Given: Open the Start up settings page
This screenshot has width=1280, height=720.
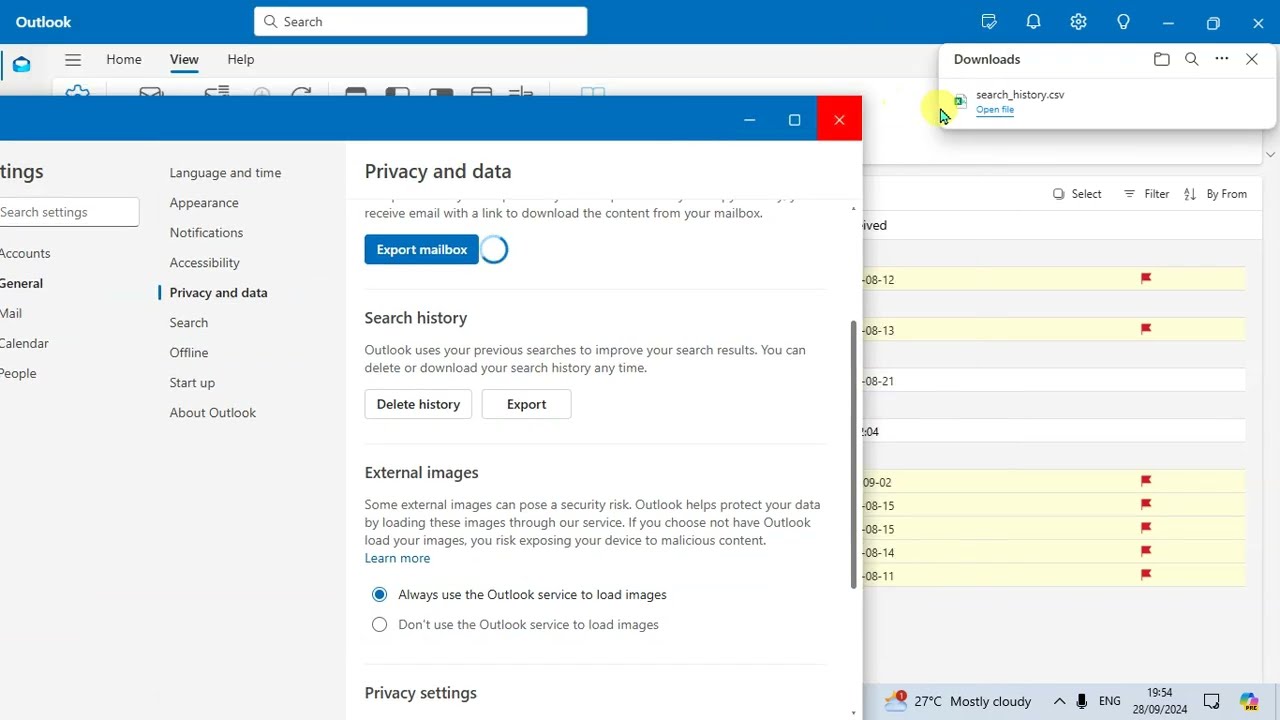Looking at the screenshot, I should (x=192, y=383).
